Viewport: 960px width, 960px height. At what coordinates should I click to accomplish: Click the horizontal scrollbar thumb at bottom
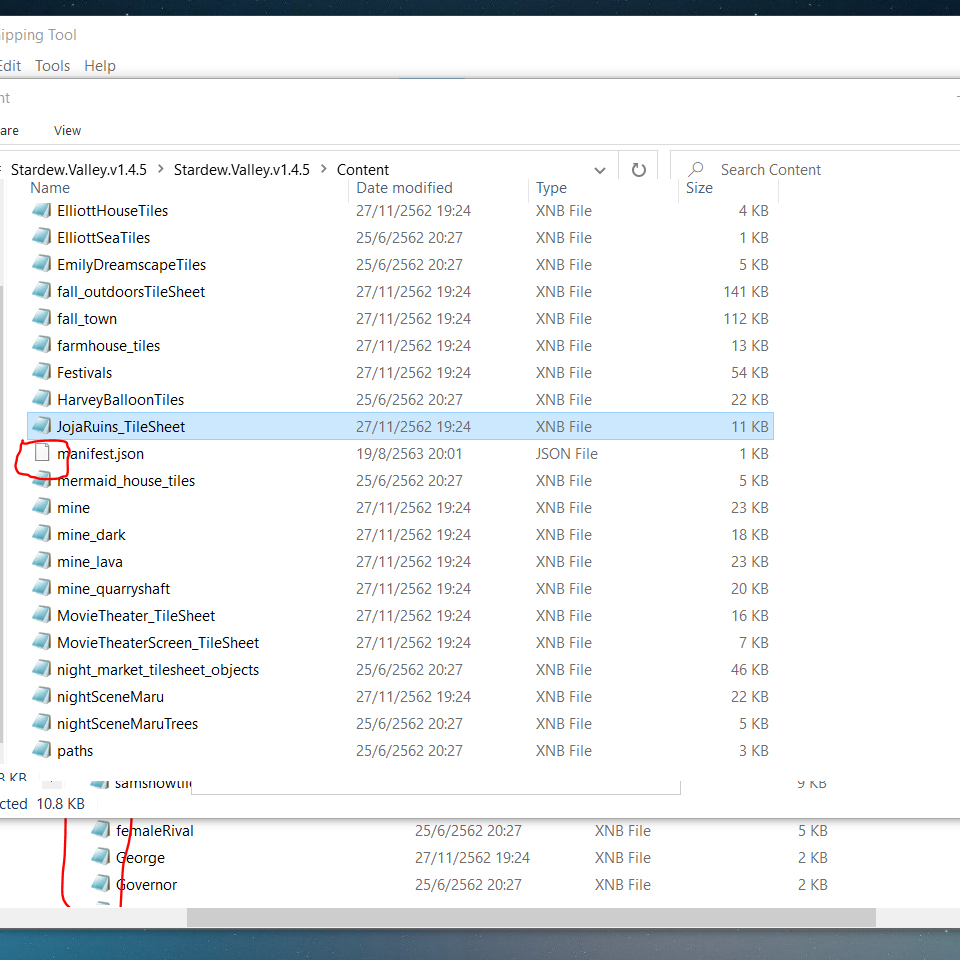point(531,917)
